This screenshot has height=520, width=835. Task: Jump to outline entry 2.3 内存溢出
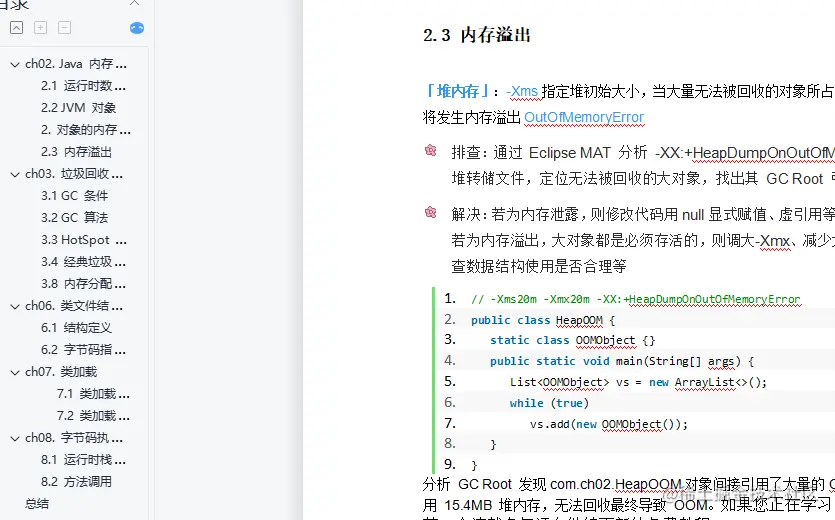76,152
